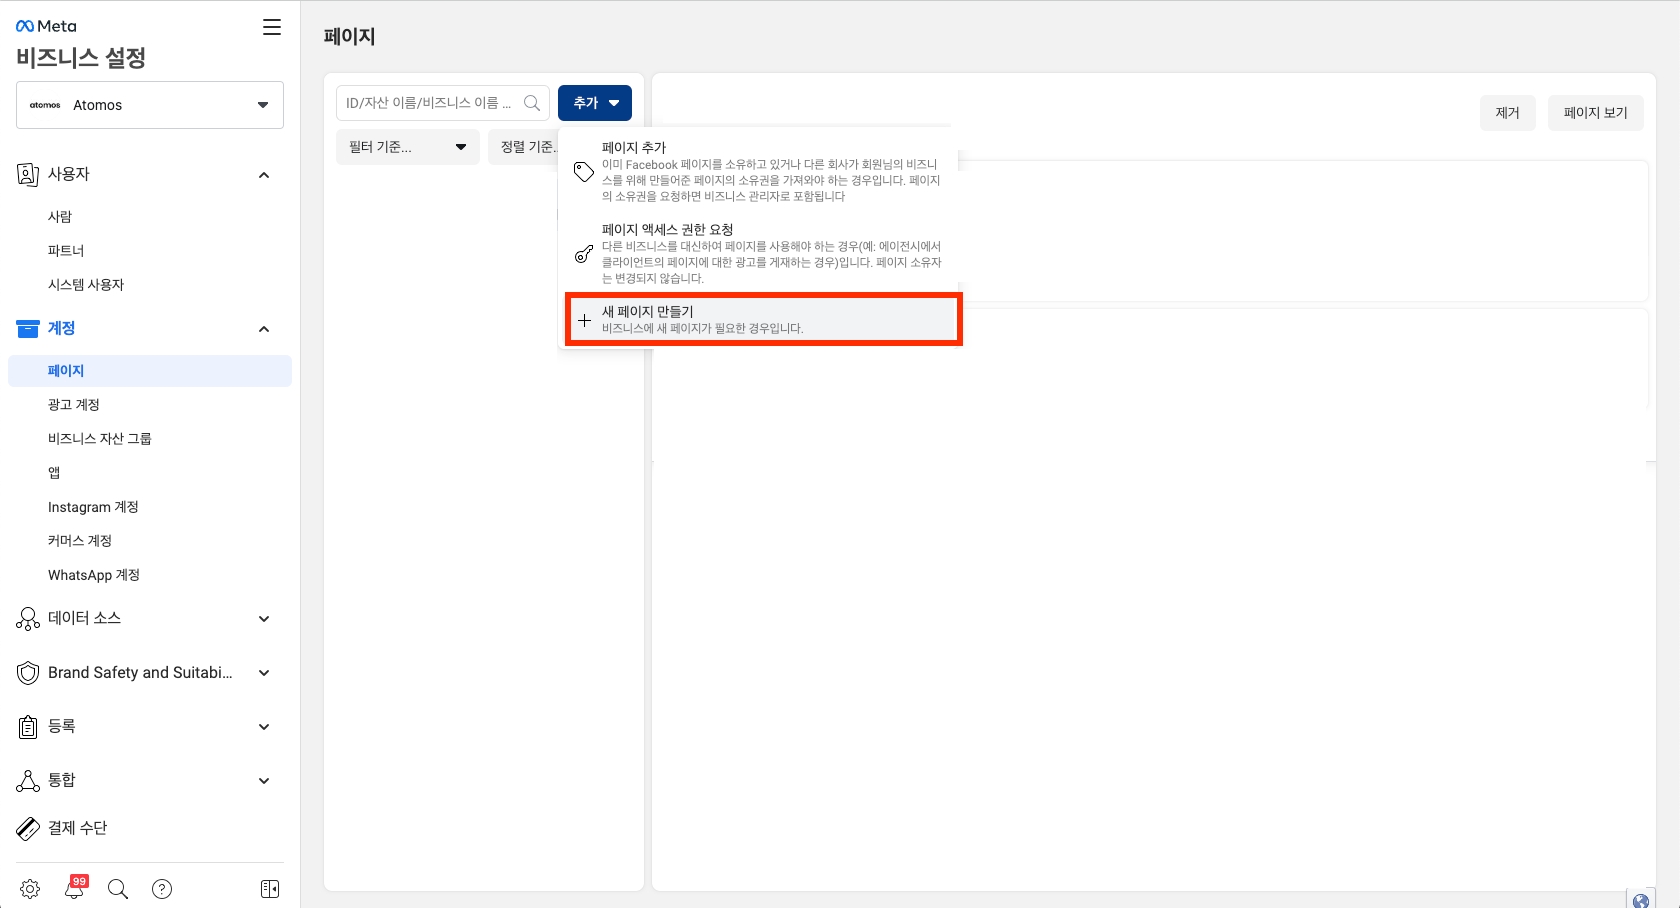Open the 필터 기준 filter dropdown
Screen dimensions: 1680x908
pos(408,147)
